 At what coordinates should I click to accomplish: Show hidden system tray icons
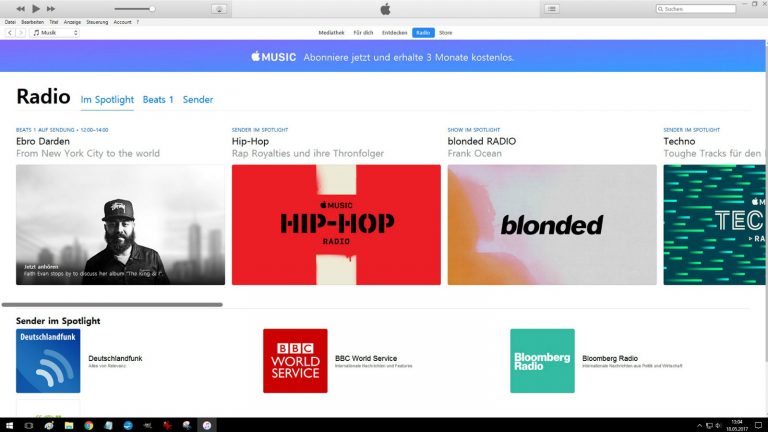click(x=699, y=426)
